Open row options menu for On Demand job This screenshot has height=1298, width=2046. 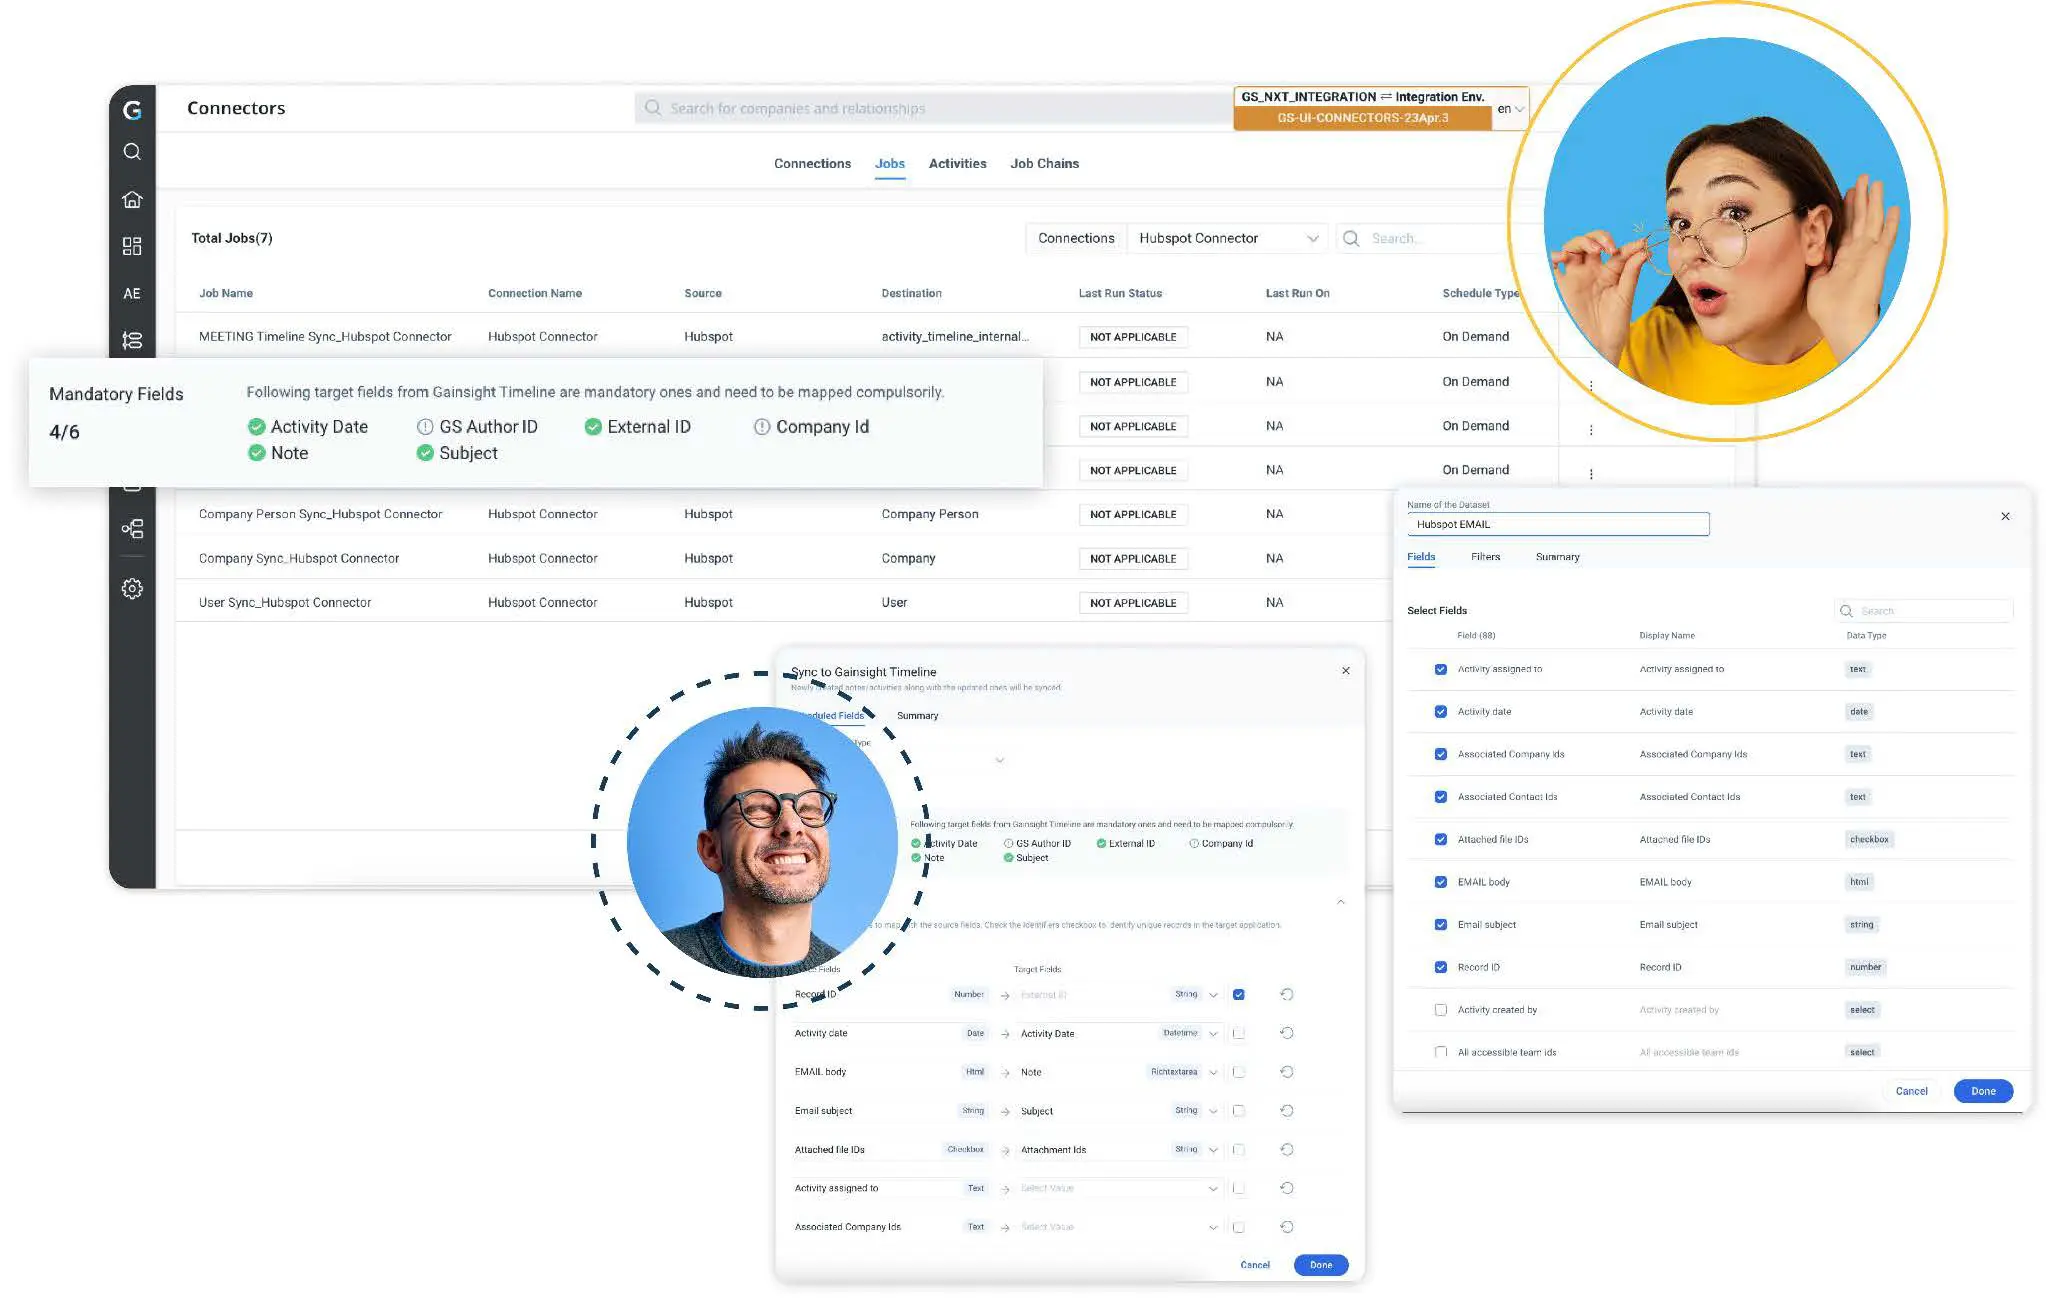(1590, 430)
